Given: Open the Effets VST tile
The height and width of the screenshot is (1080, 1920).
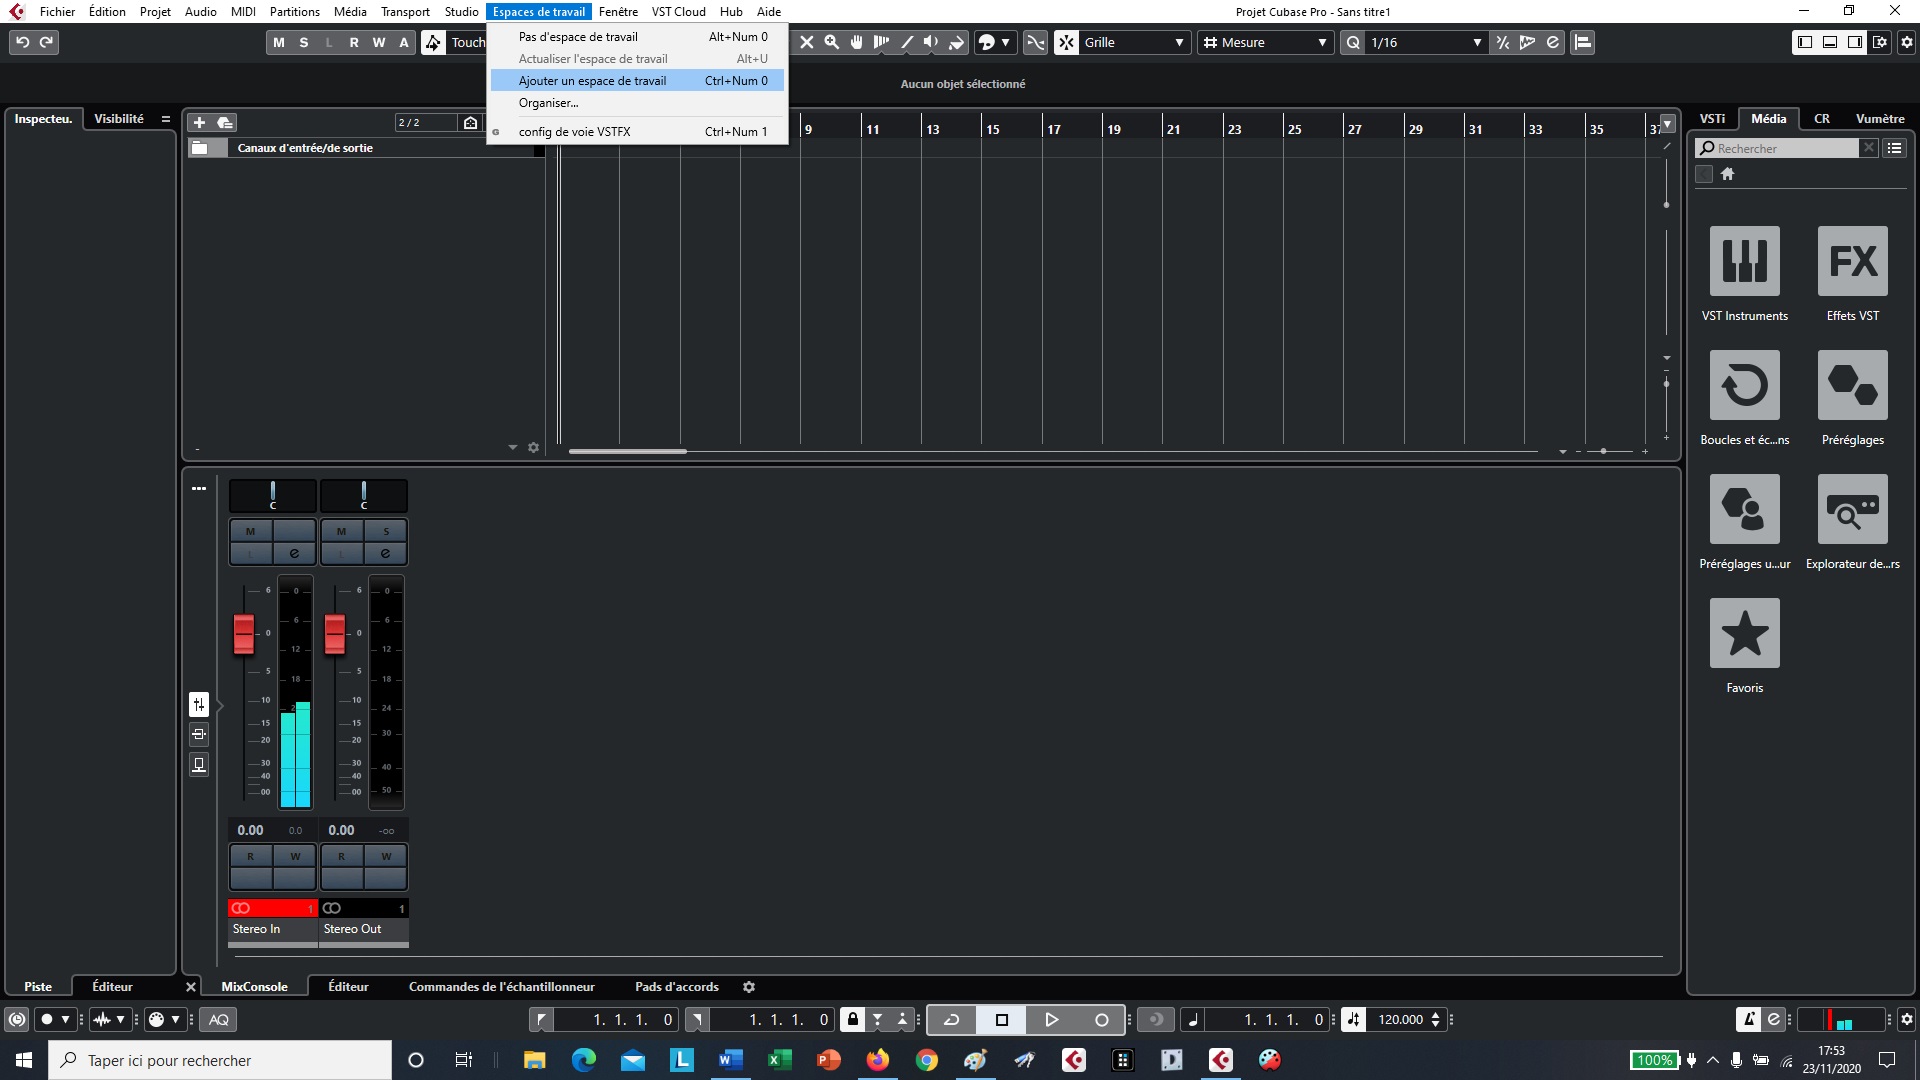Looking at the screenshot, I should pyautogui.click(x=1852, y=261).
